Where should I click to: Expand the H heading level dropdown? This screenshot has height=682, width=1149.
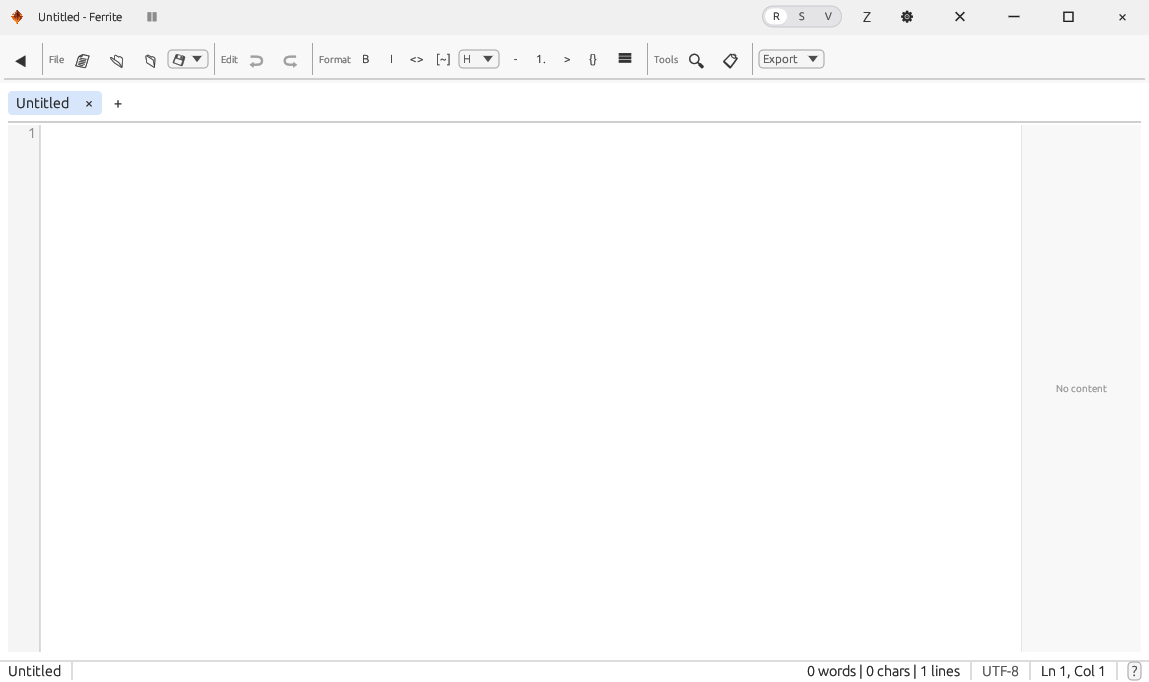point(479,60)
